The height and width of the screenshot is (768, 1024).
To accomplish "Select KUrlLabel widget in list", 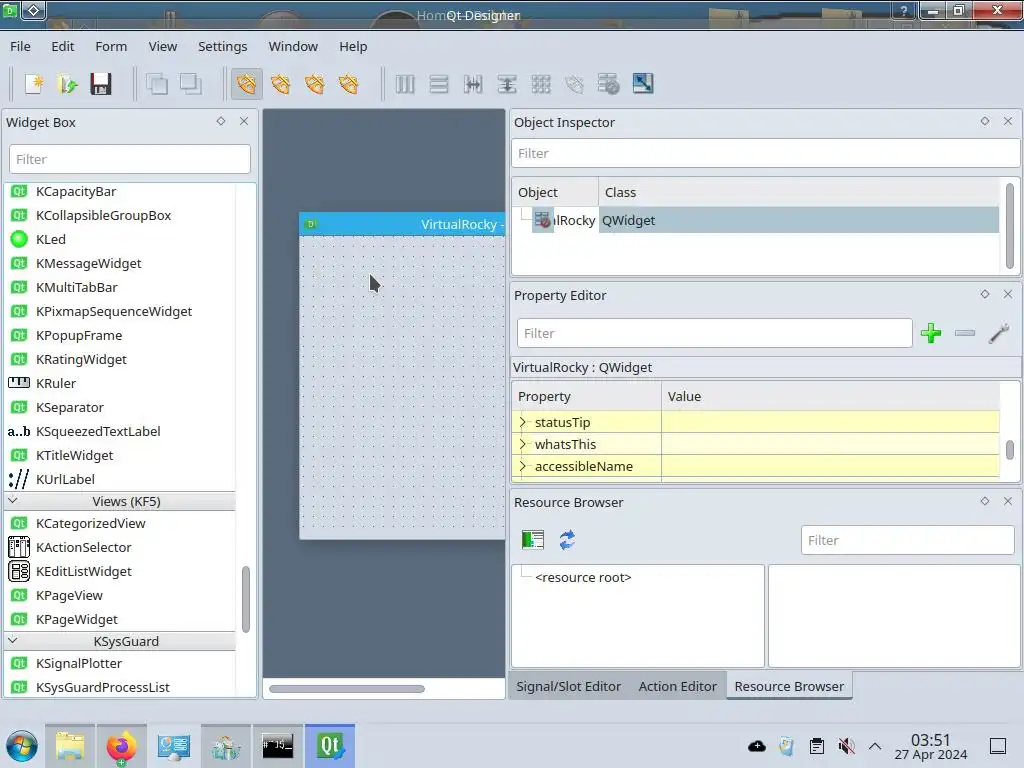I will coord(65,479).
